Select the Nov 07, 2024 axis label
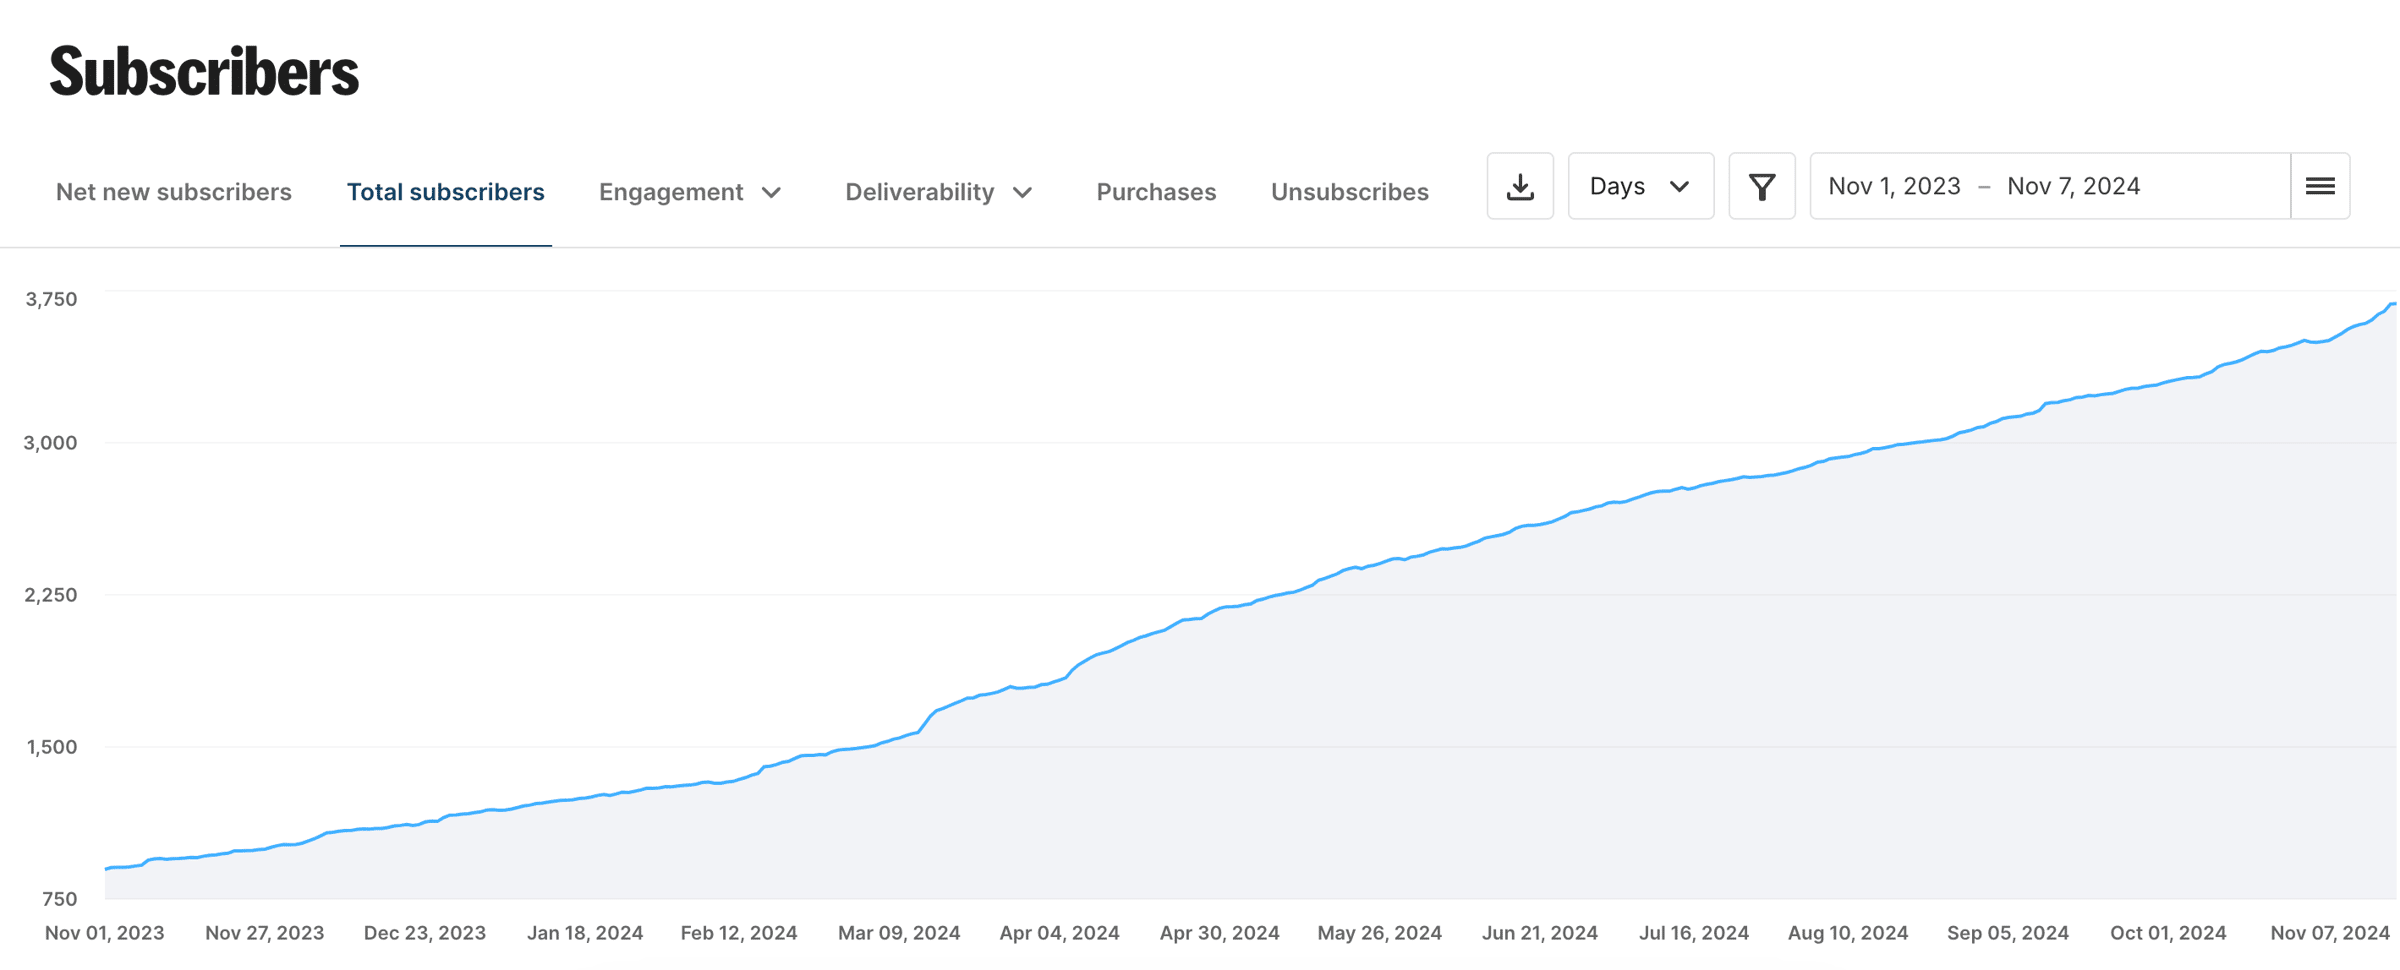 point(2330,933)
